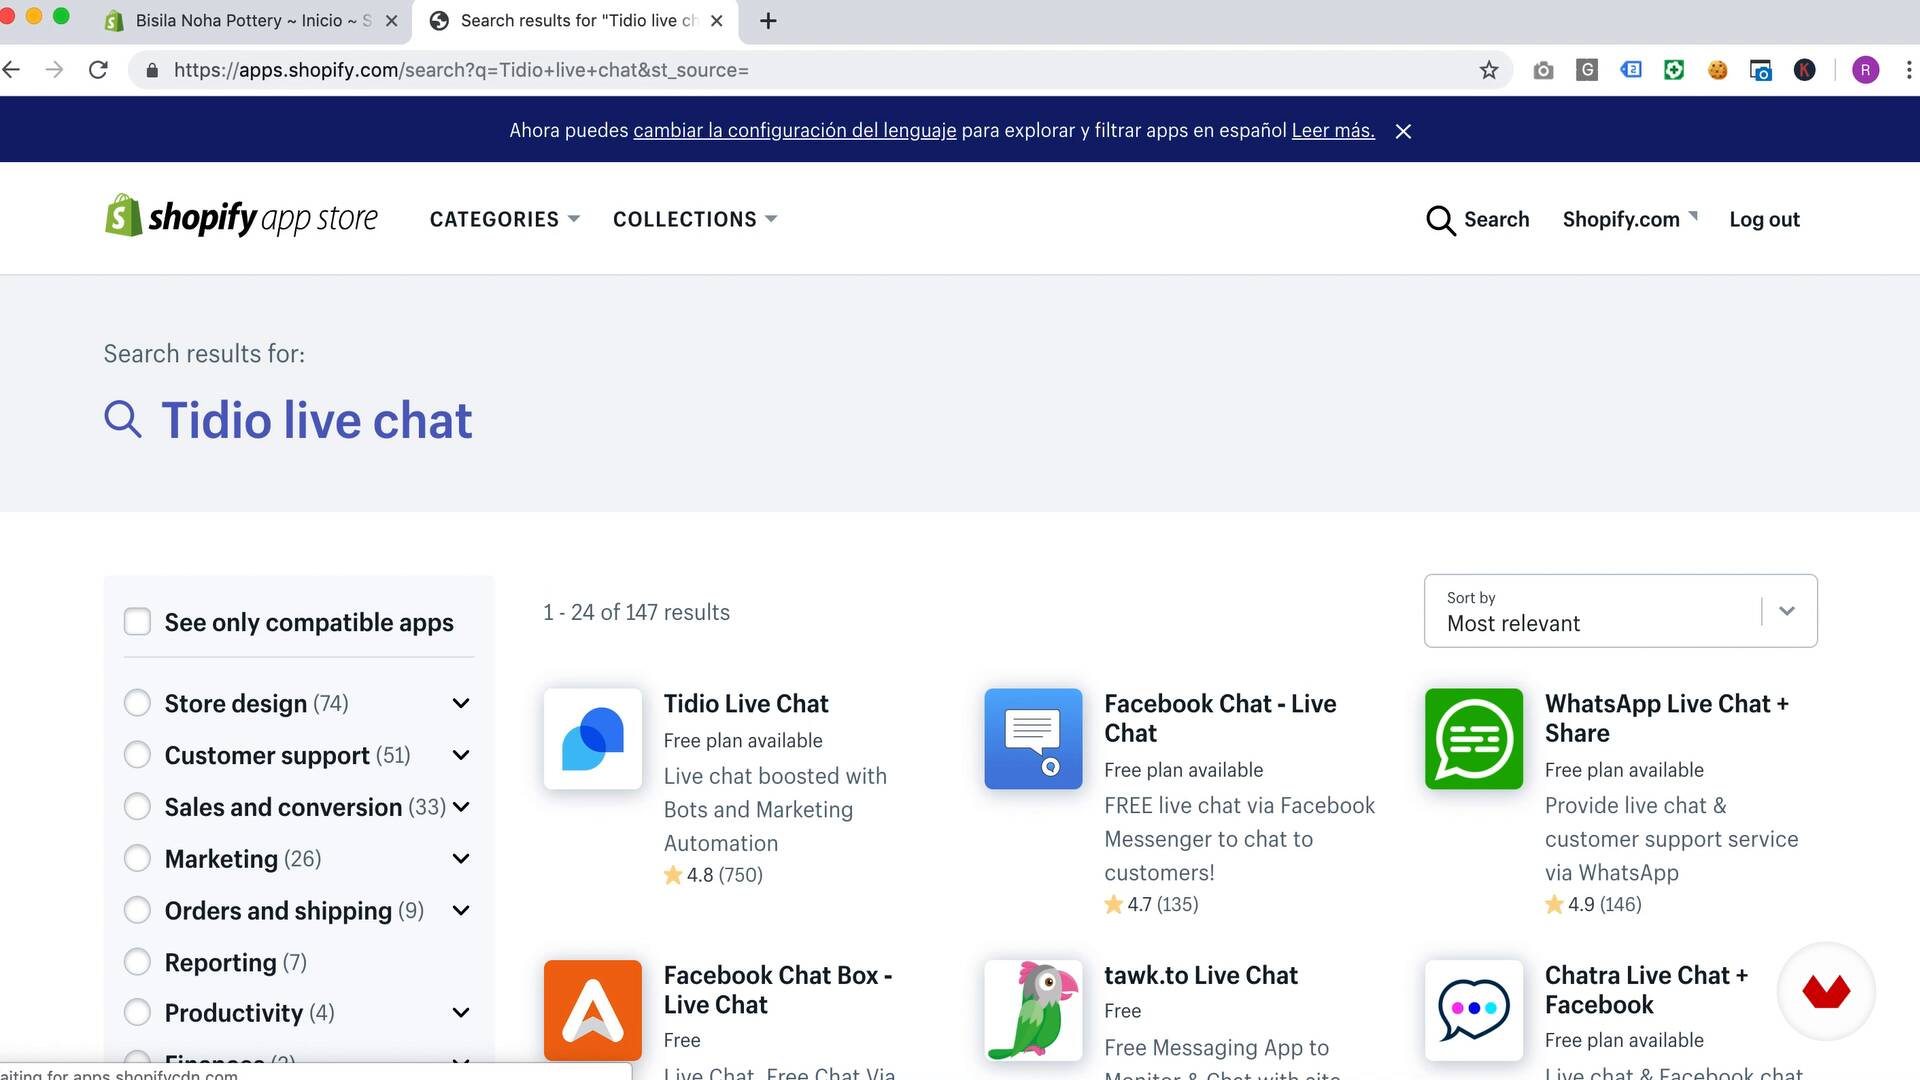
Task: Expand the Customer support filter chevron
Action: point(461,755)
